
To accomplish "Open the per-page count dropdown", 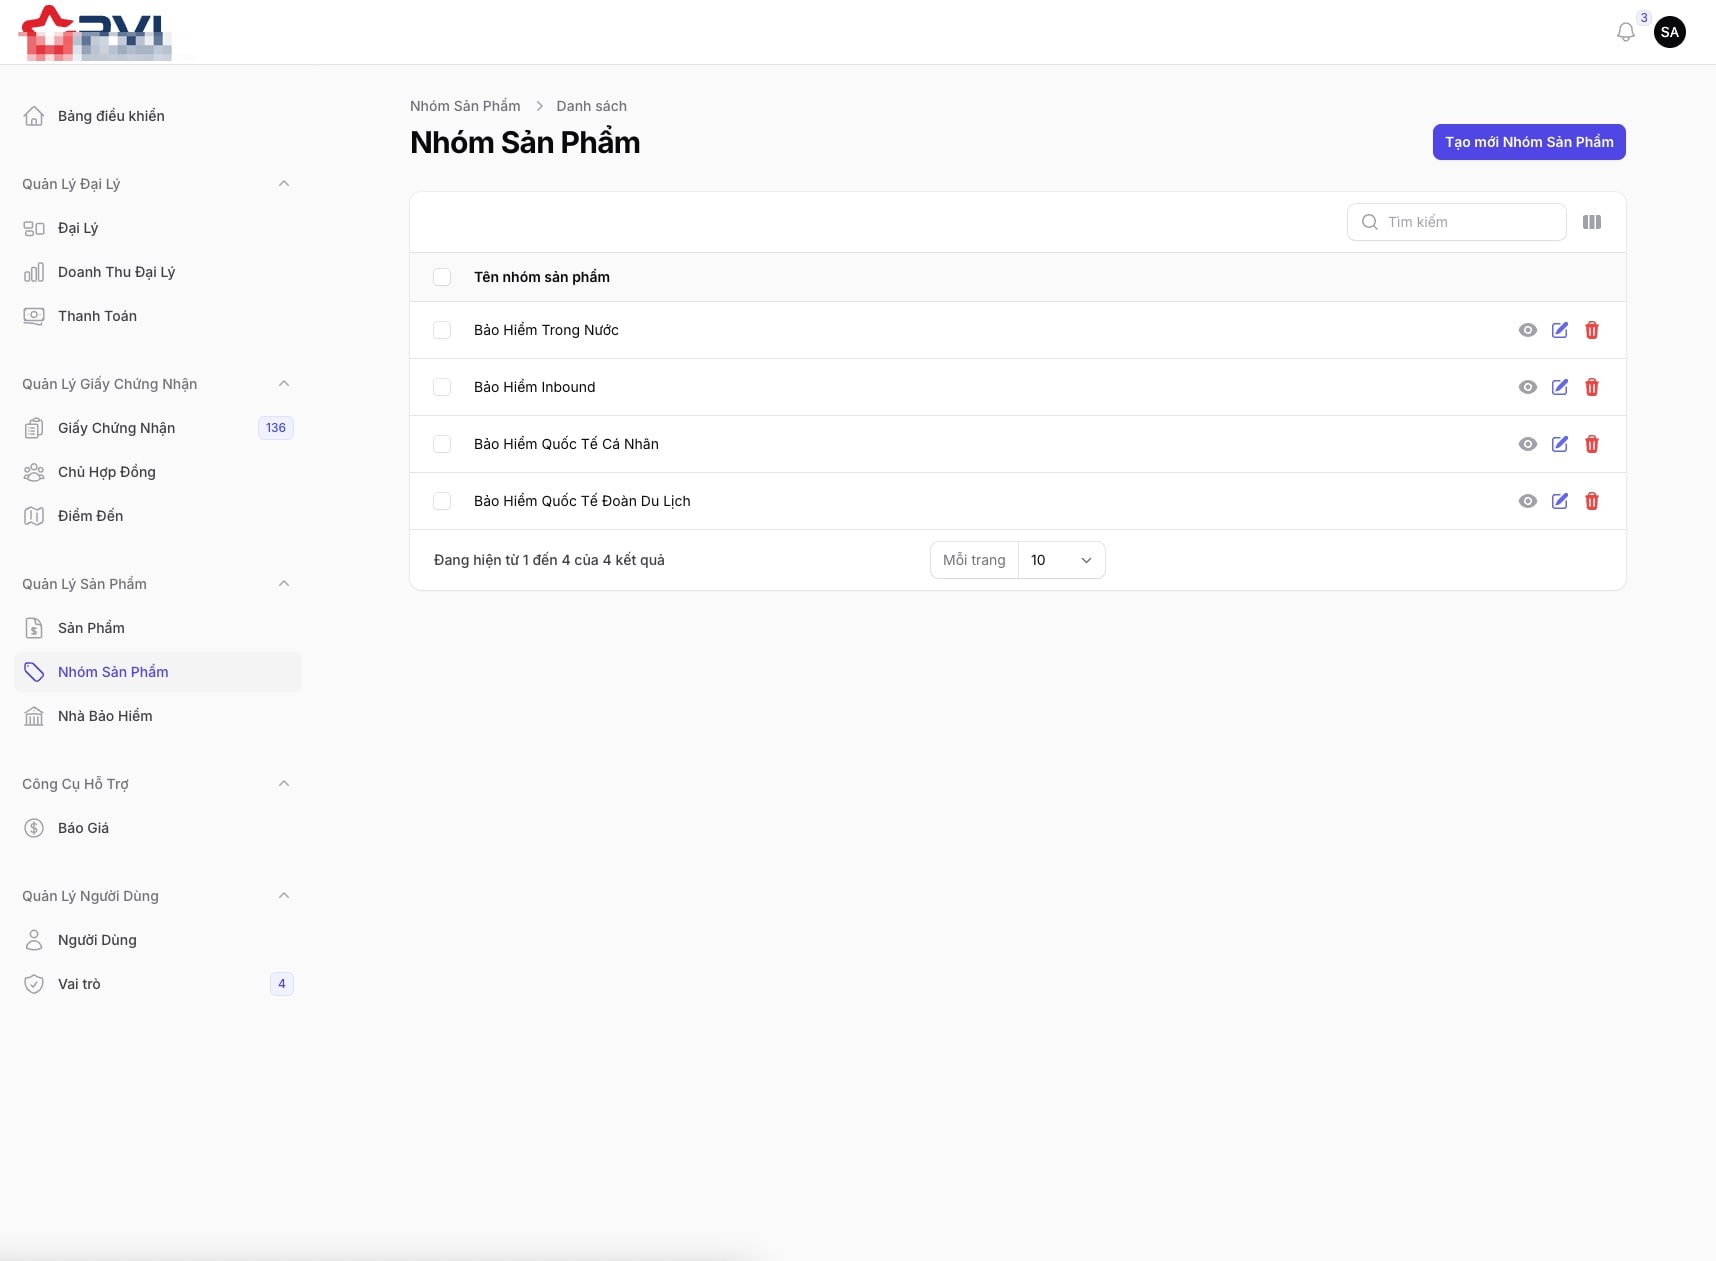I will [1060, 560].
